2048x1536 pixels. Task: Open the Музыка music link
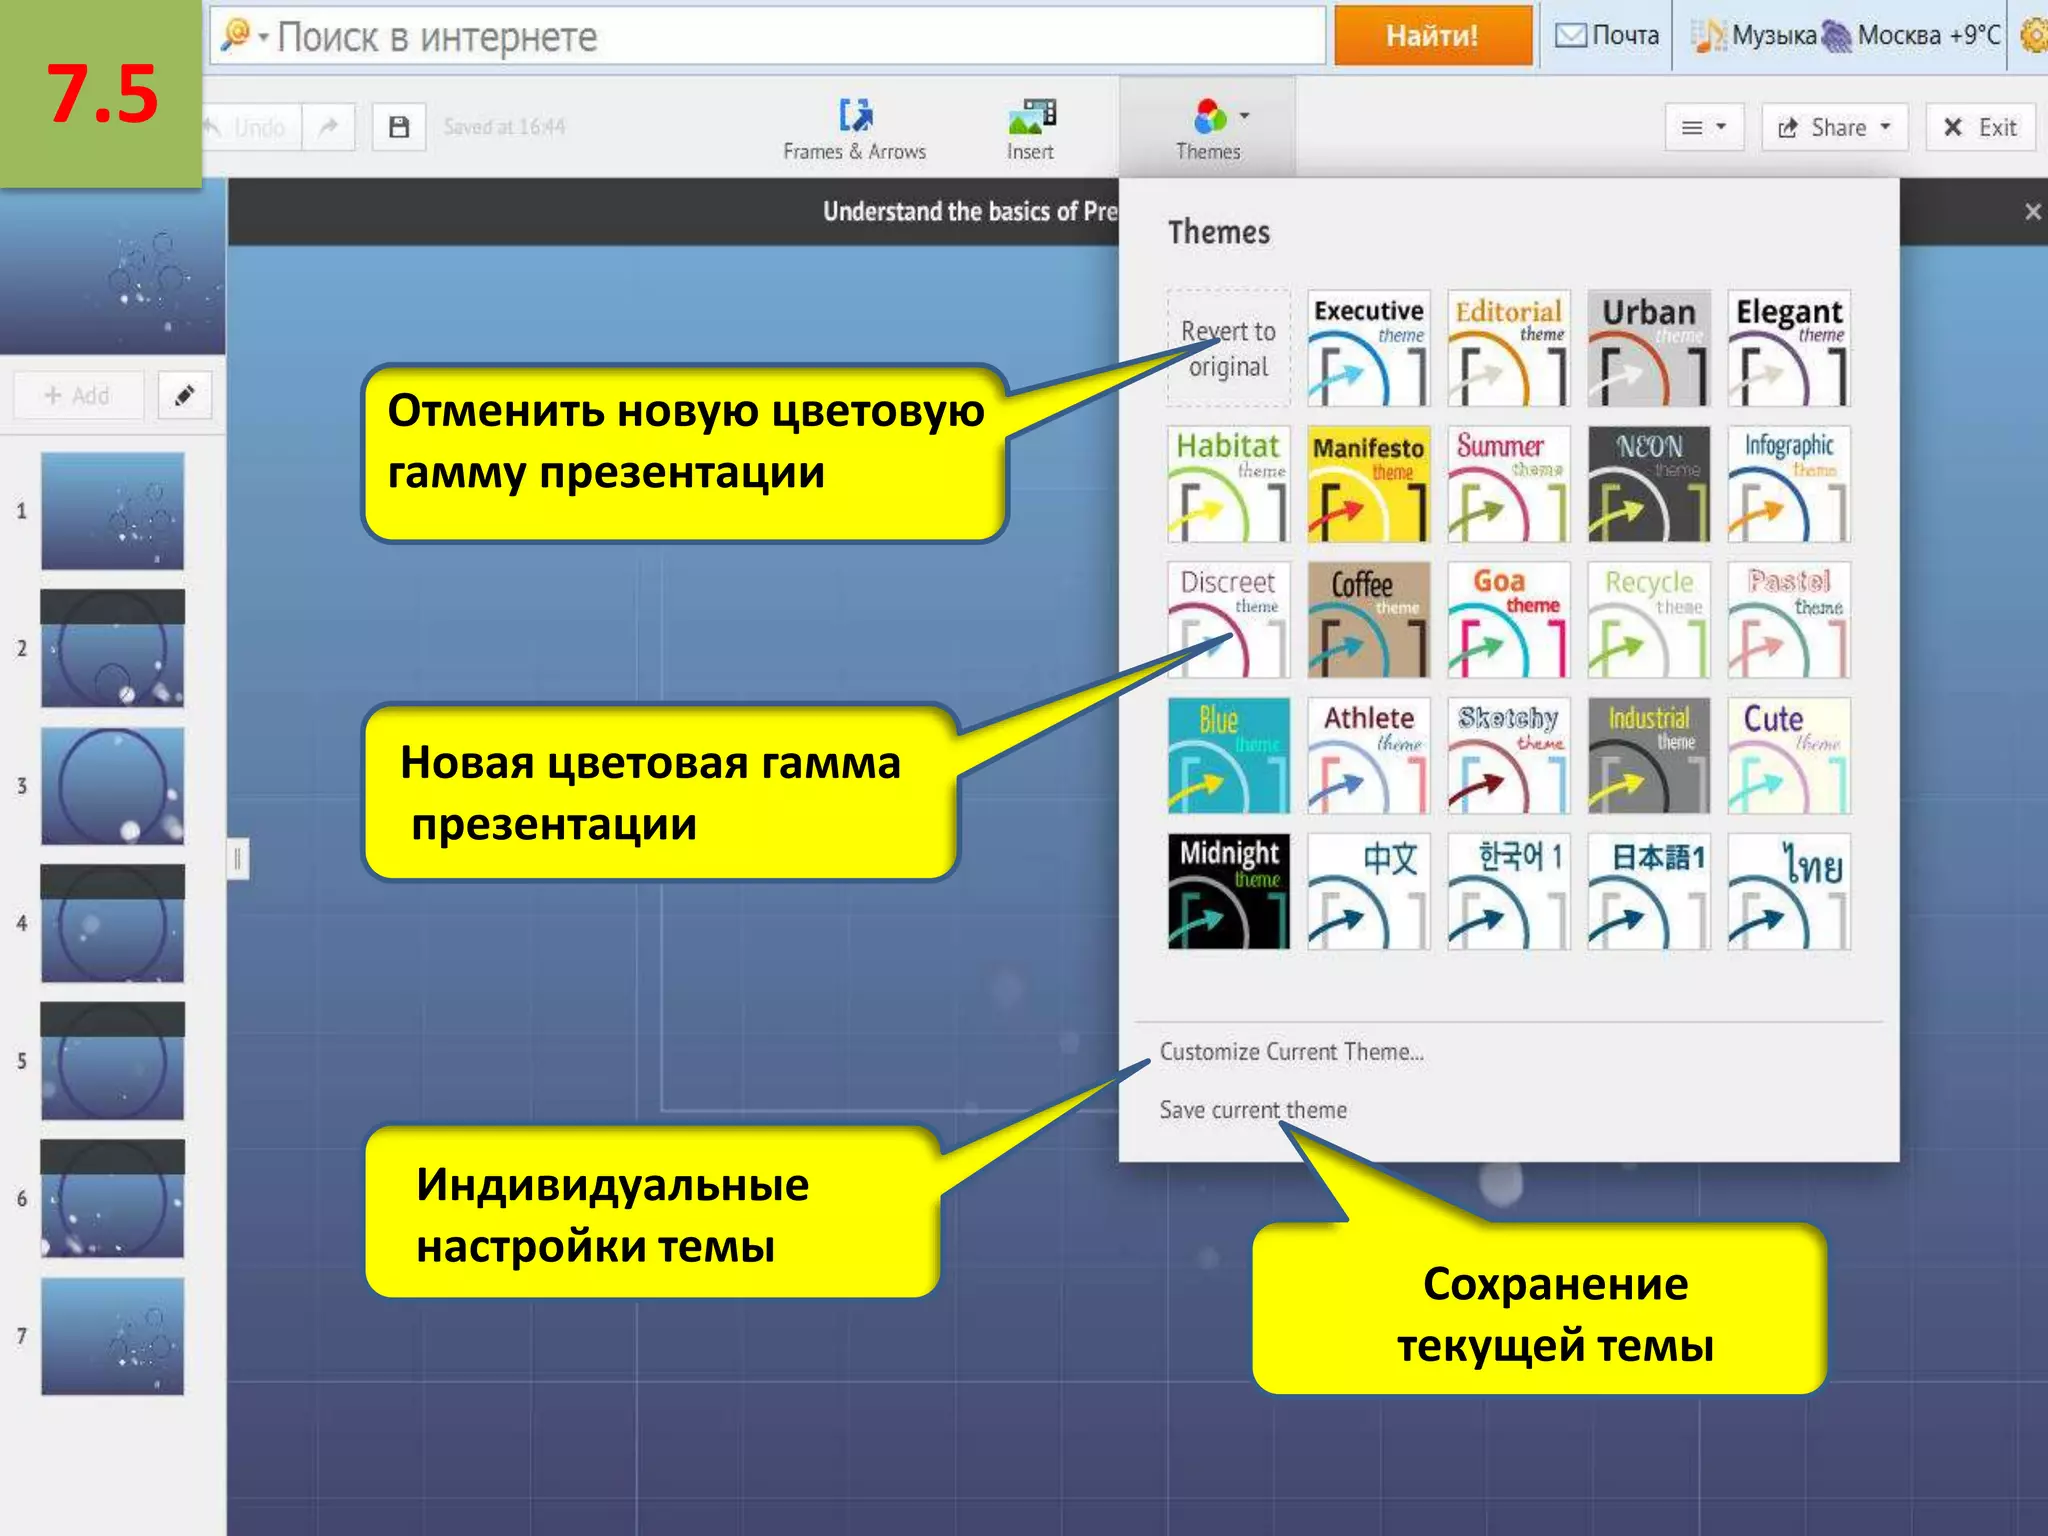tap(1754, 35)
